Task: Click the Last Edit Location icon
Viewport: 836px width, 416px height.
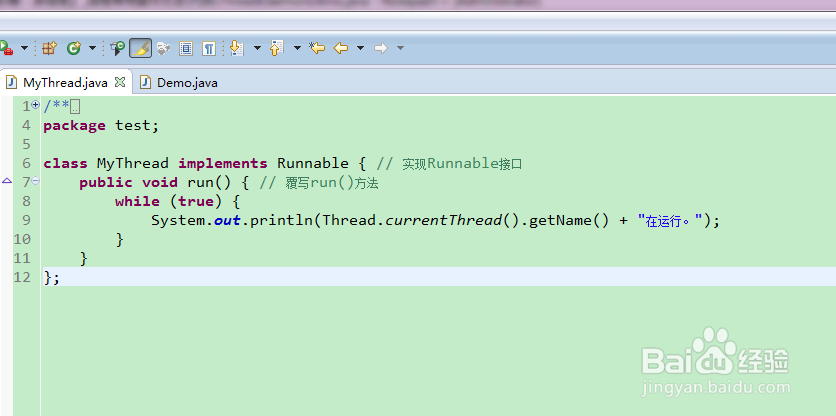Action: [x=317, y=49]
